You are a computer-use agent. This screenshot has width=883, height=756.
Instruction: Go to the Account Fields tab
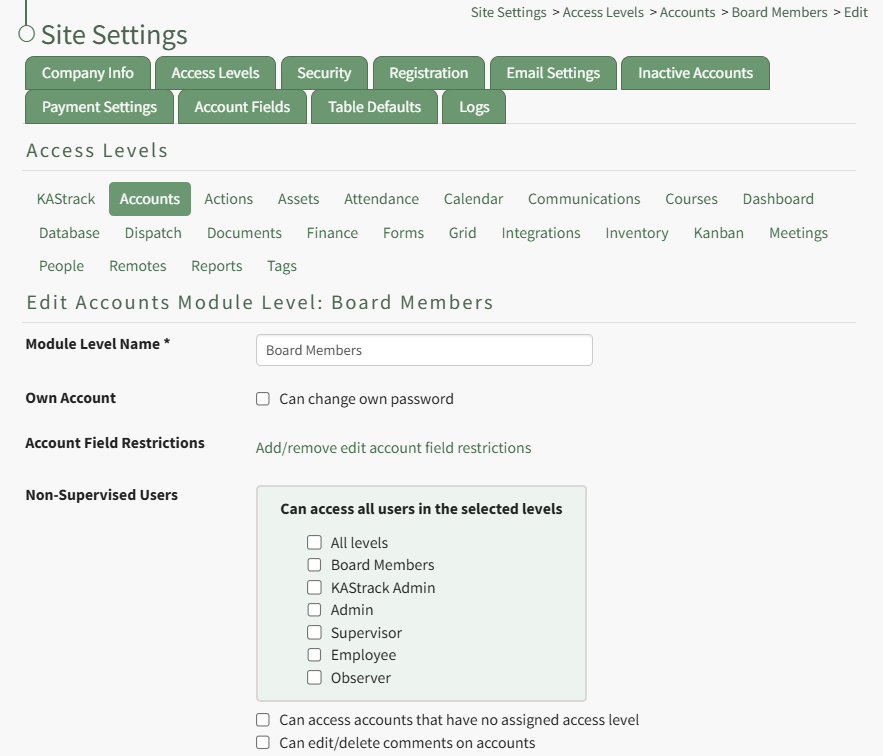pos(242,107)
